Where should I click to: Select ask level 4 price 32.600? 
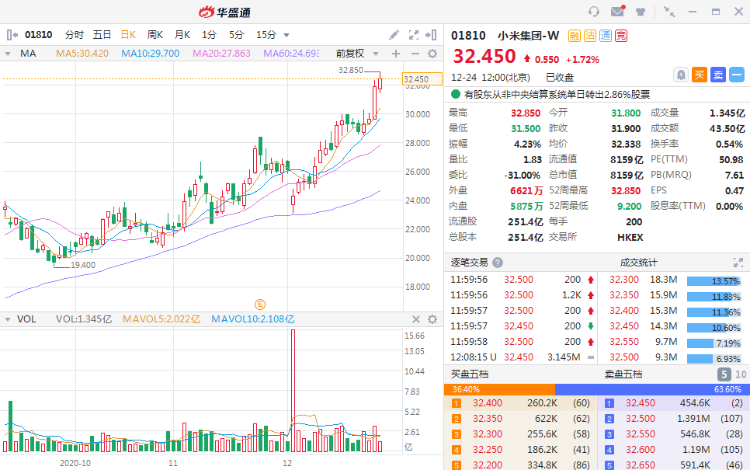point(640,450)
